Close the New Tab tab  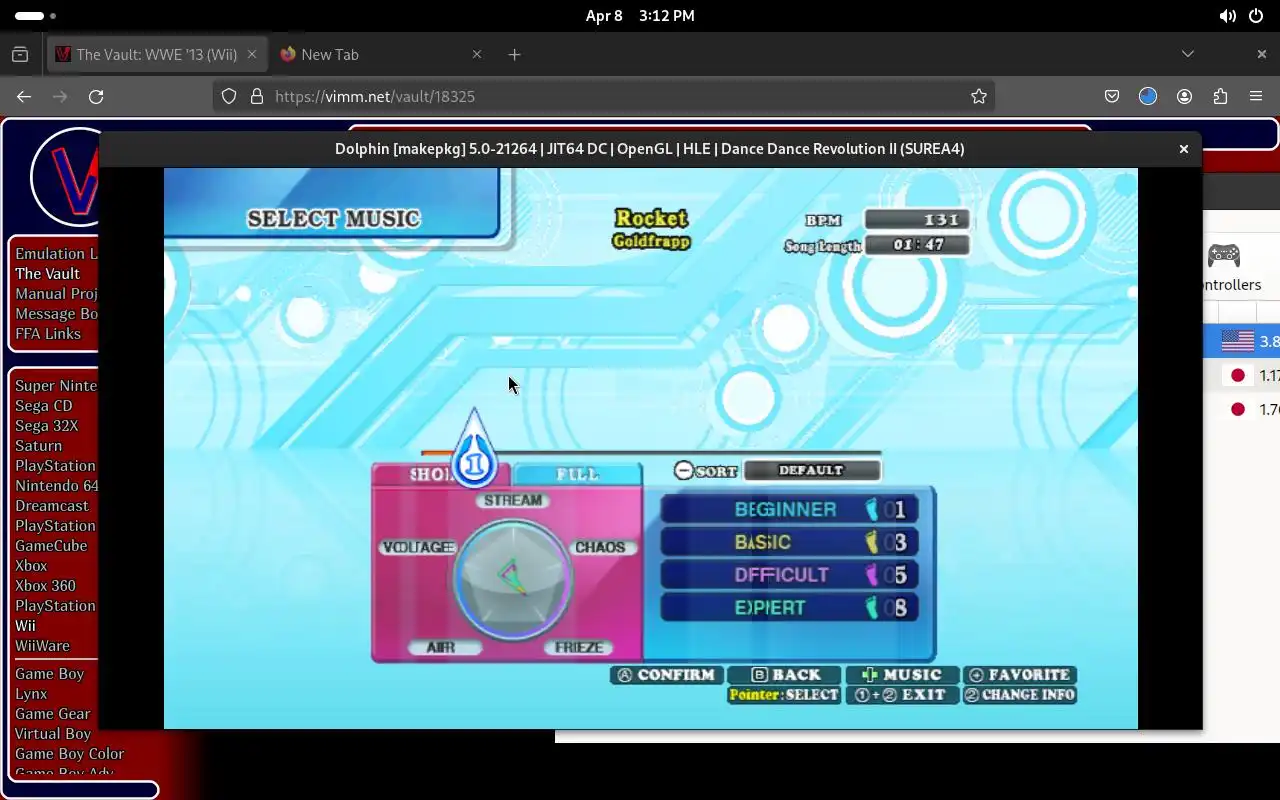(x=477, y=54)
